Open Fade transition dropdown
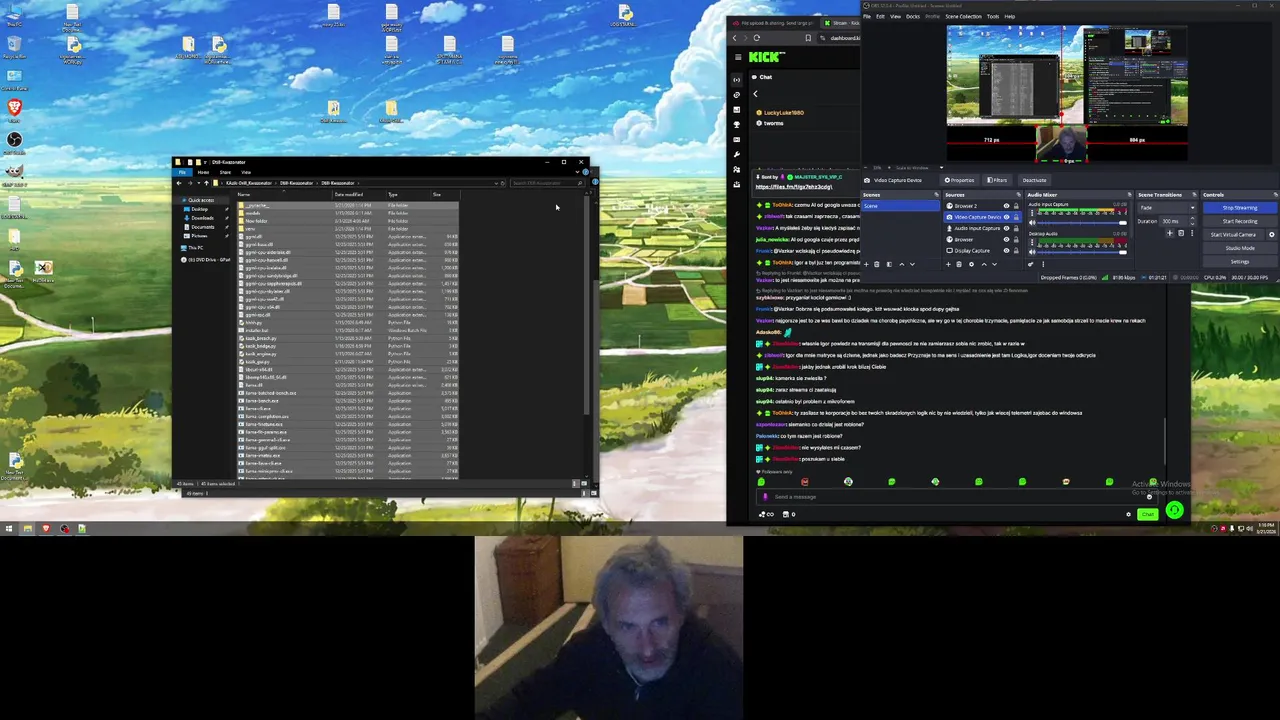The height and width of the screenshot is (720, 1280). (x=1166, y=208)
